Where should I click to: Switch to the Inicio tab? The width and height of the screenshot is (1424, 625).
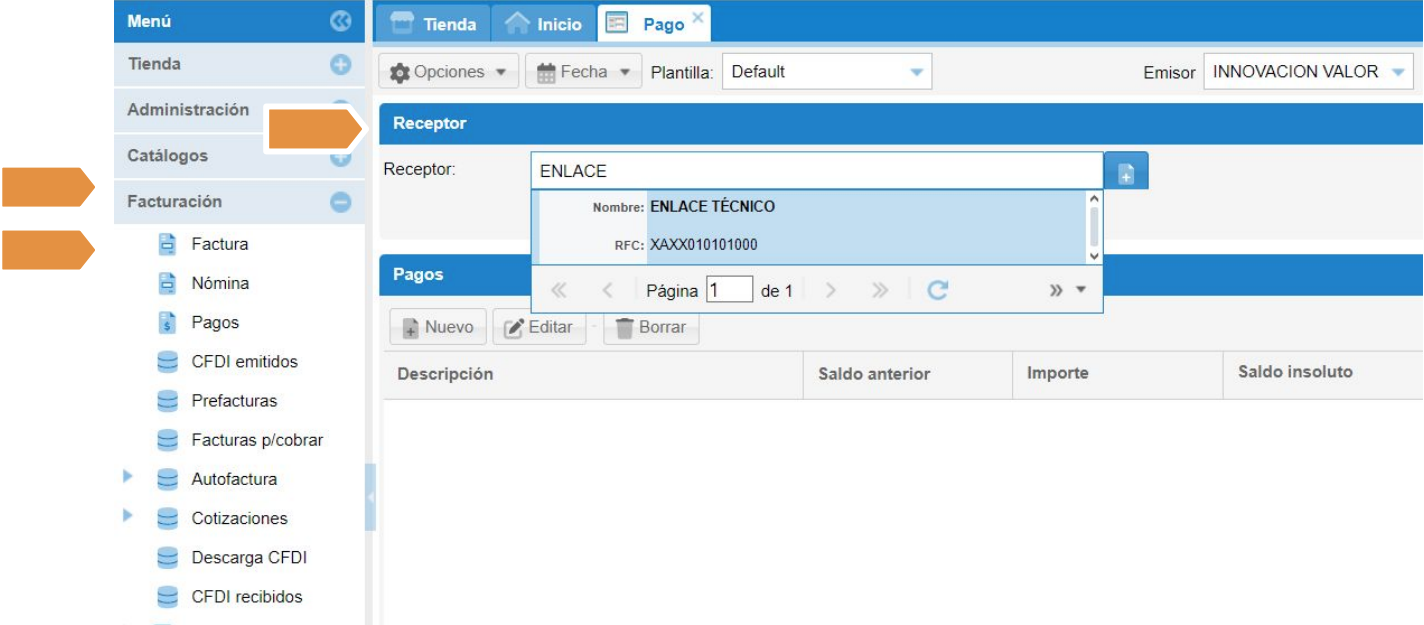544,24
